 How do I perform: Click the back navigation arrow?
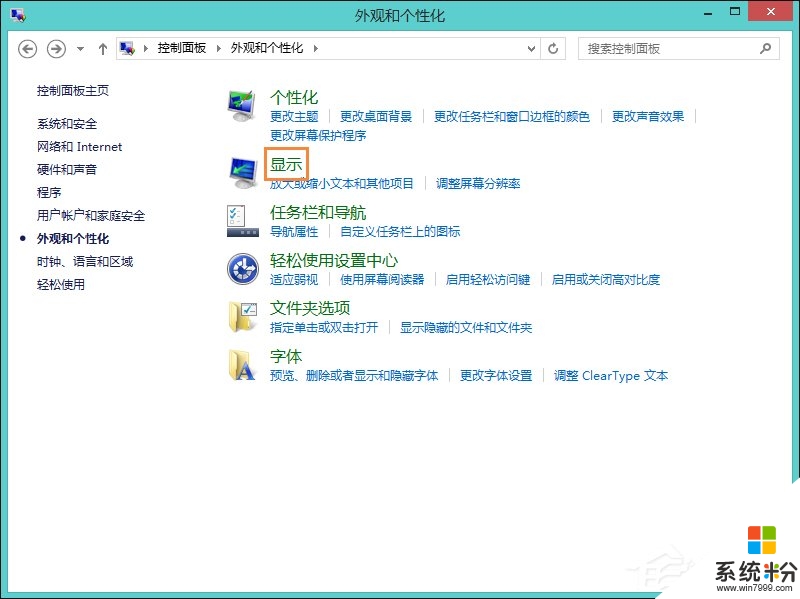[27, 47]
